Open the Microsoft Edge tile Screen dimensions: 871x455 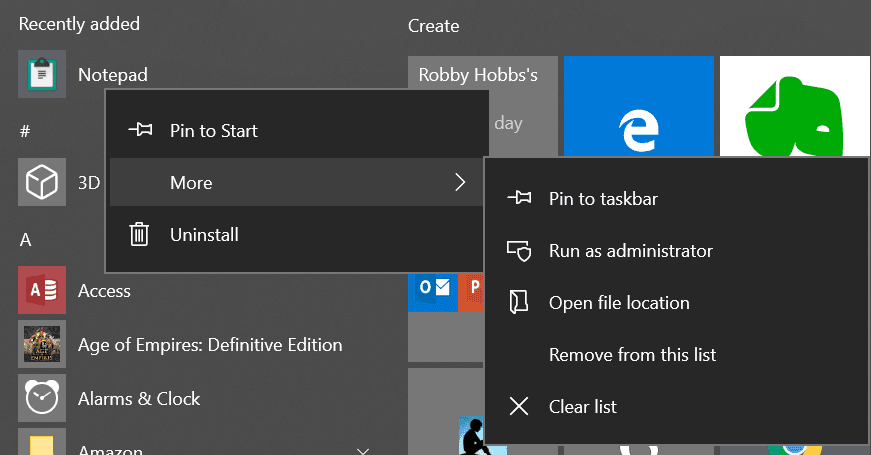(x=639, y=106)
